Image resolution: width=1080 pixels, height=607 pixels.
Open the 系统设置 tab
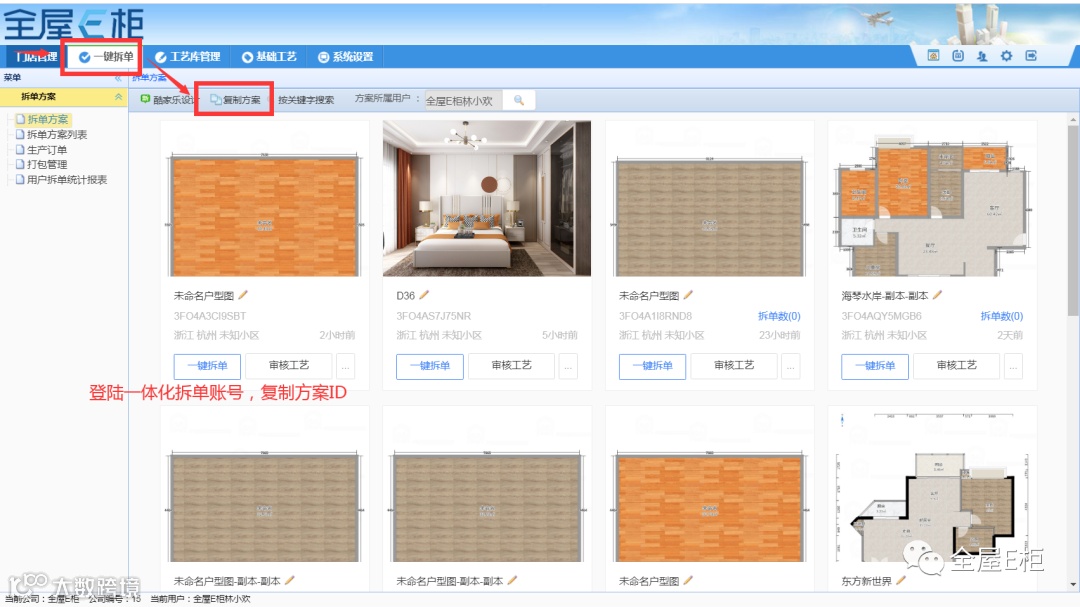coord(345,56)
